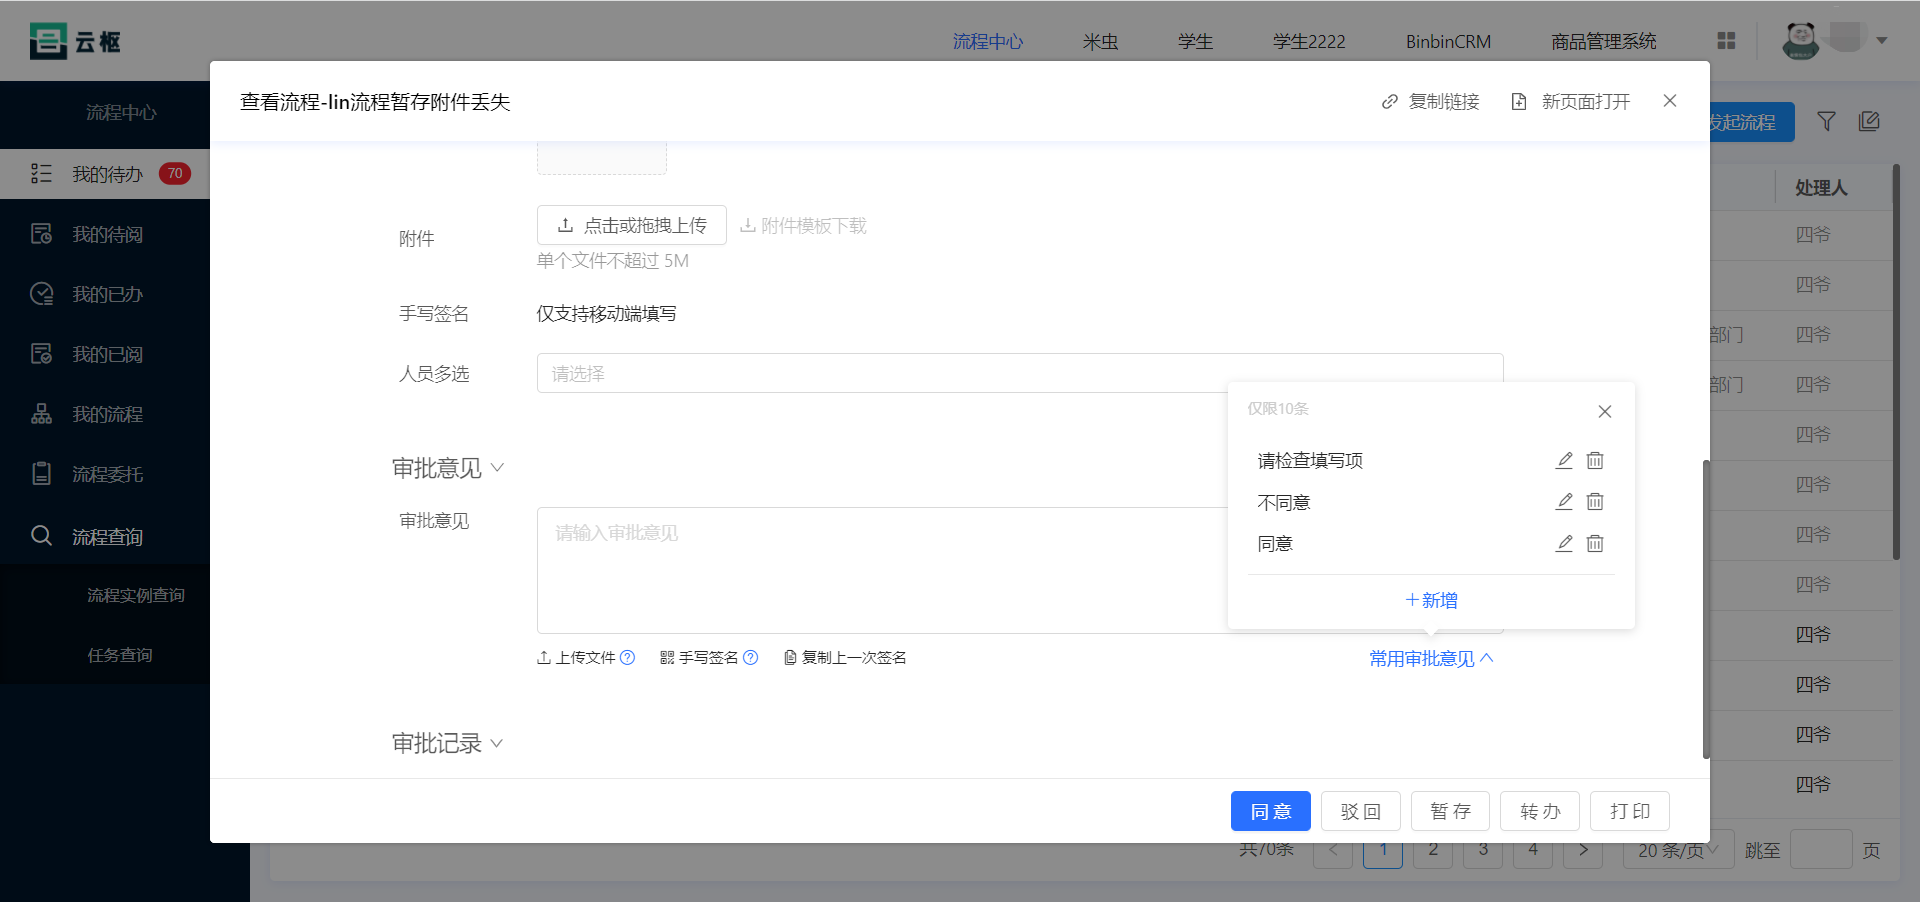Open 流程委托 in sidebar
This screenshot has height=902, width=1920.
pos(105,474)
